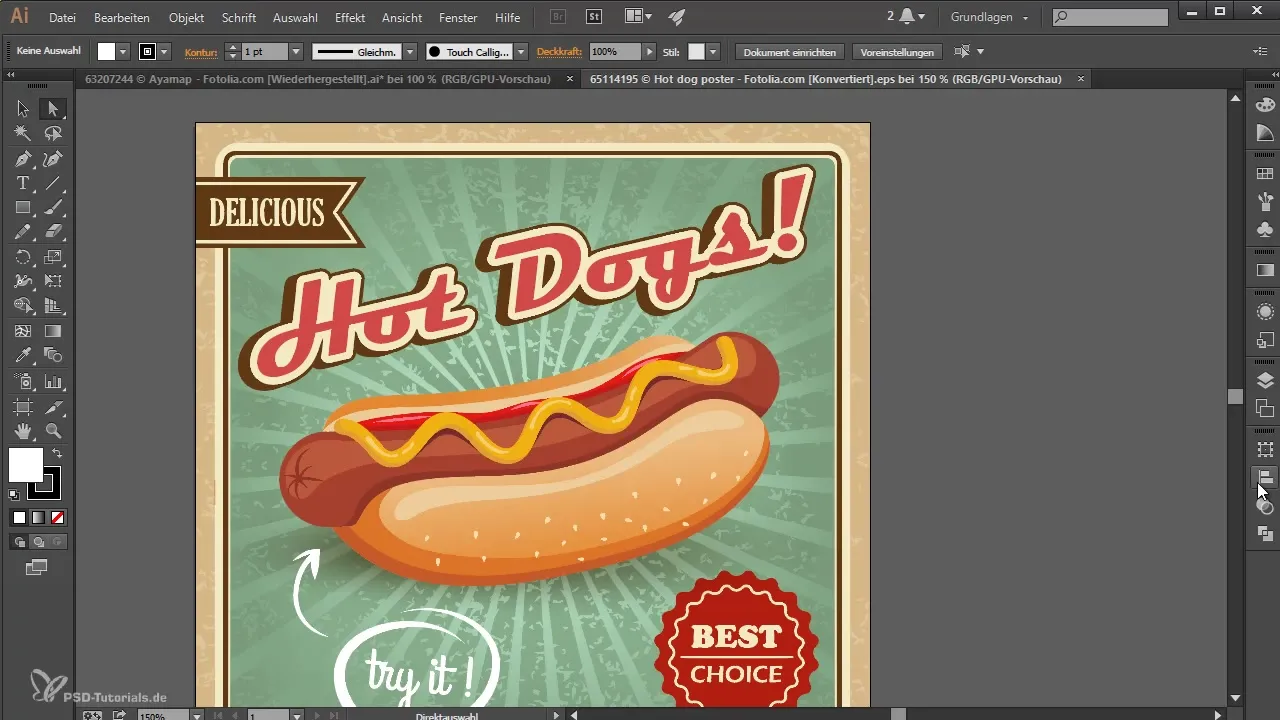Select the Type tool
The width and height of the screenshot is (1280, 720).
tap(23, 183)
